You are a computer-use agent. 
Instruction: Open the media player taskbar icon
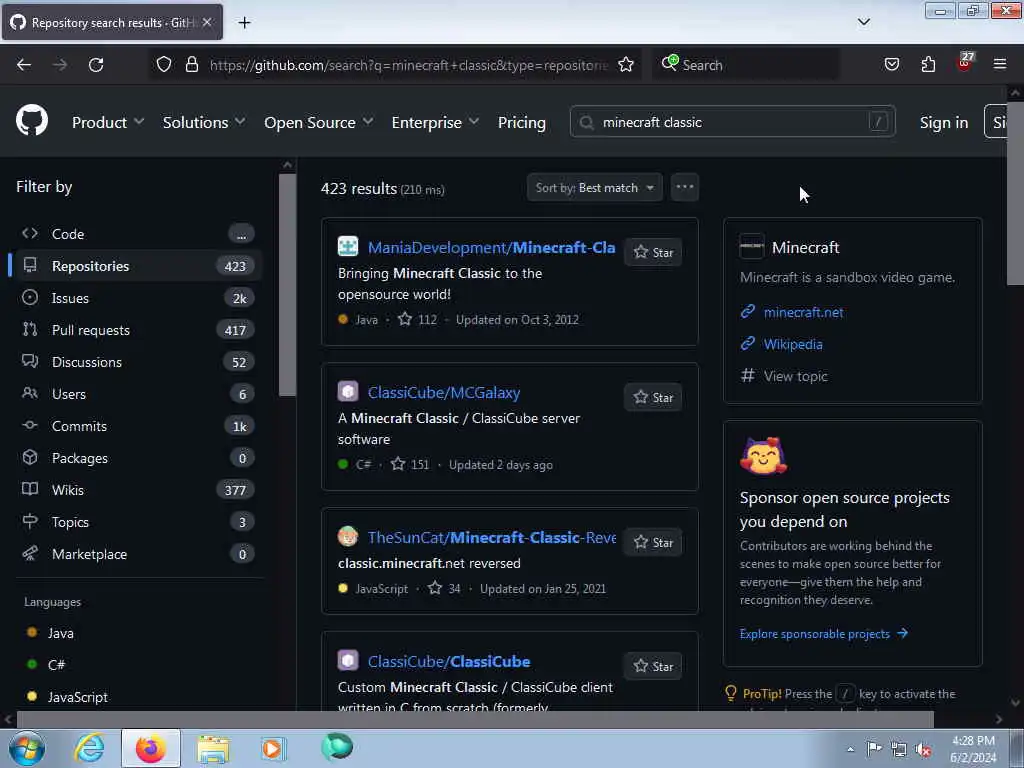273,748
